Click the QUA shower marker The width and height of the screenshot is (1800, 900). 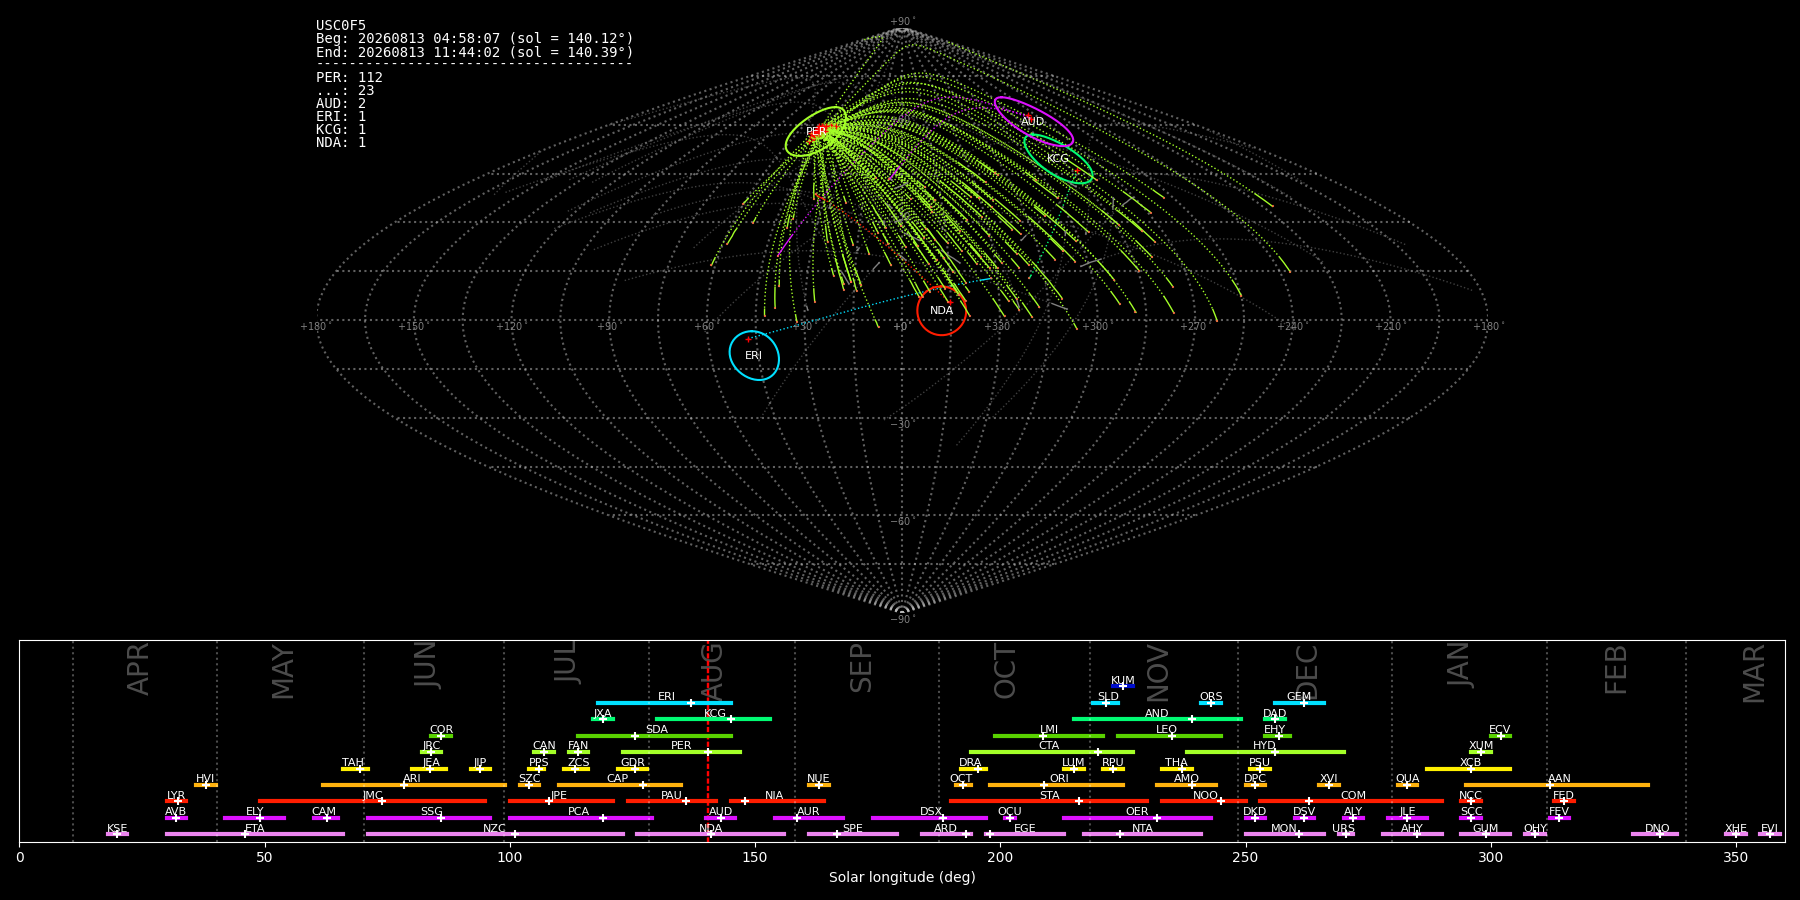1407,785
